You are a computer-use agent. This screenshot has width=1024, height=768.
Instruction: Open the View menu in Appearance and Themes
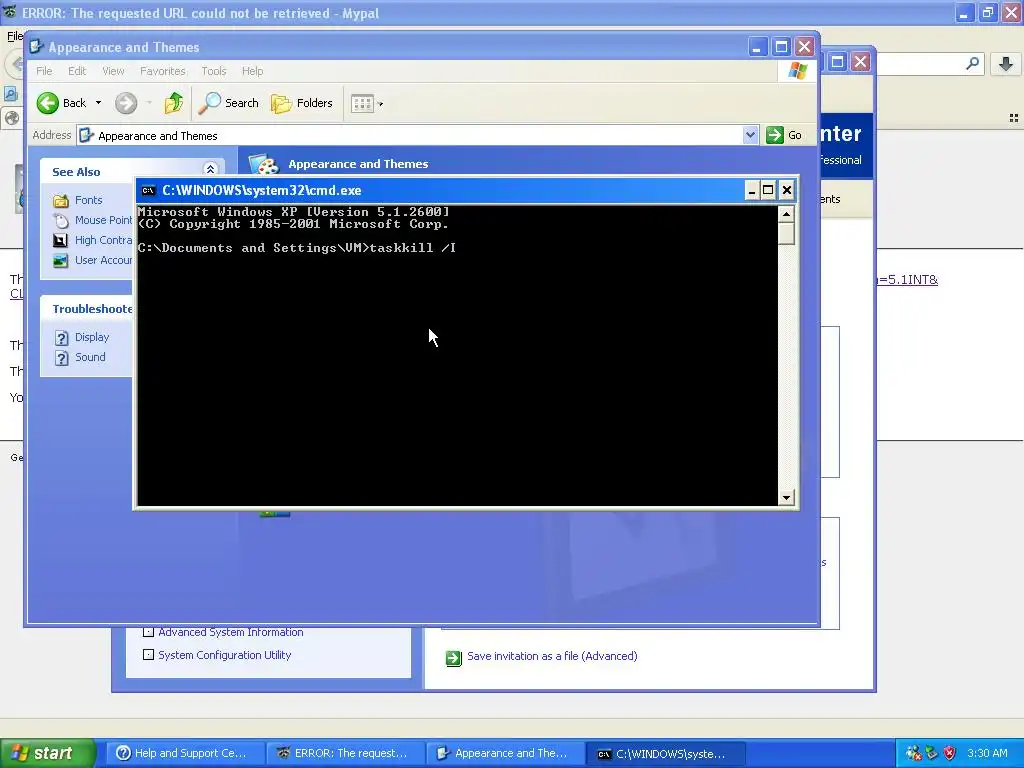click(x=113, y=71)
